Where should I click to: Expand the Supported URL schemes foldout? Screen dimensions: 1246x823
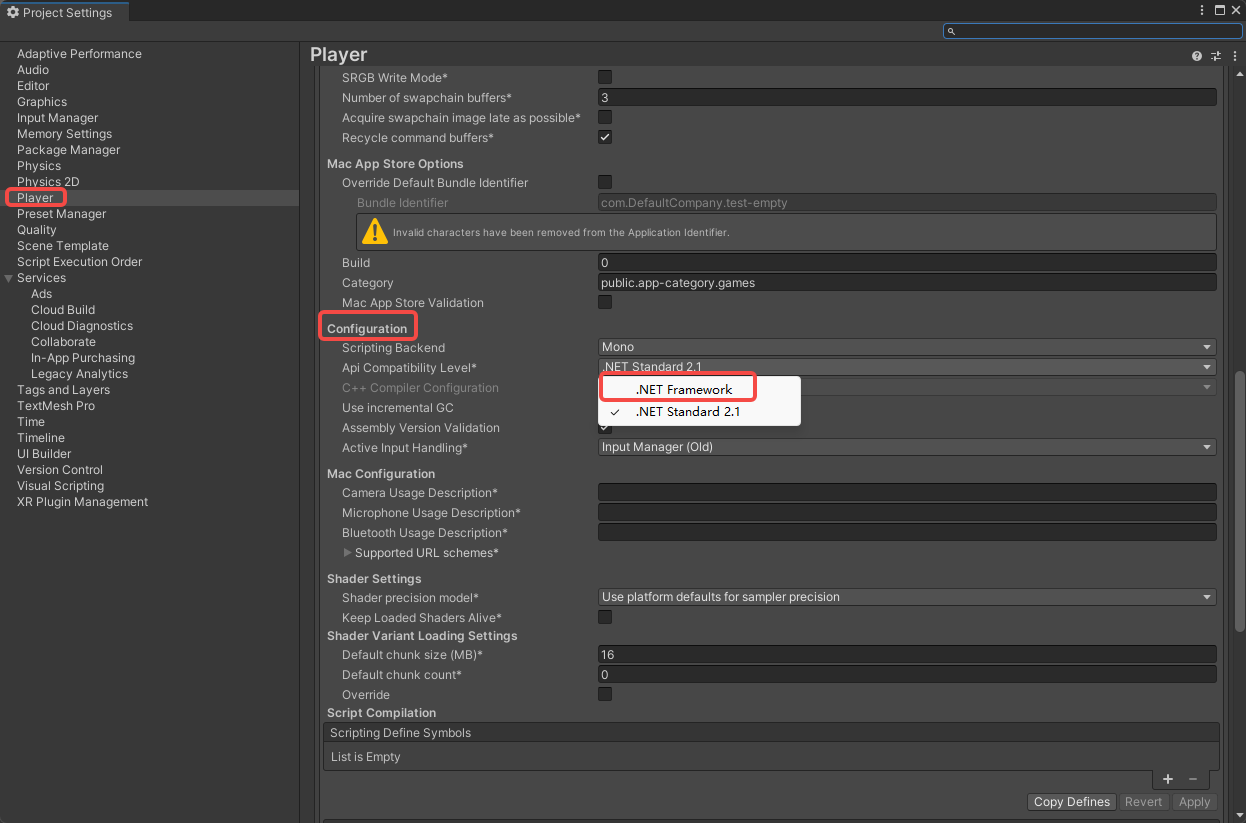click(348, 553)
